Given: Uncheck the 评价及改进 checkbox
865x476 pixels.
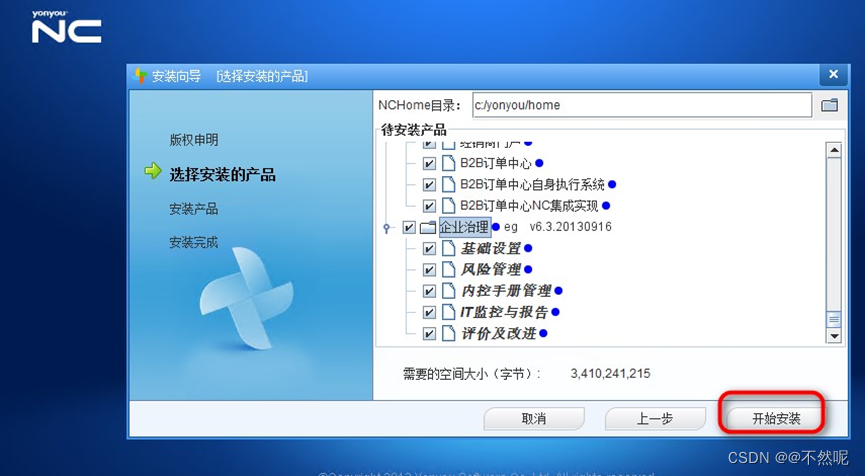Looking at the screenshot, I should pyautogui.click(x=429, y=334).
